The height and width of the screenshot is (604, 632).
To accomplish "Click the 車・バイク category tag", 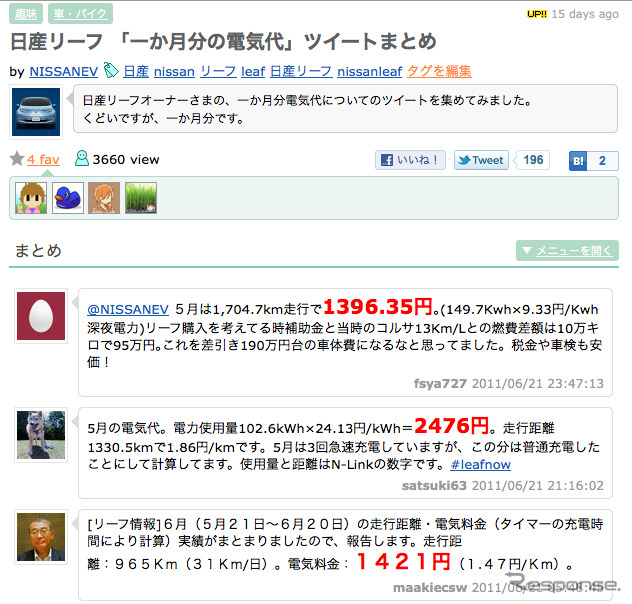I will pos(80,14).
